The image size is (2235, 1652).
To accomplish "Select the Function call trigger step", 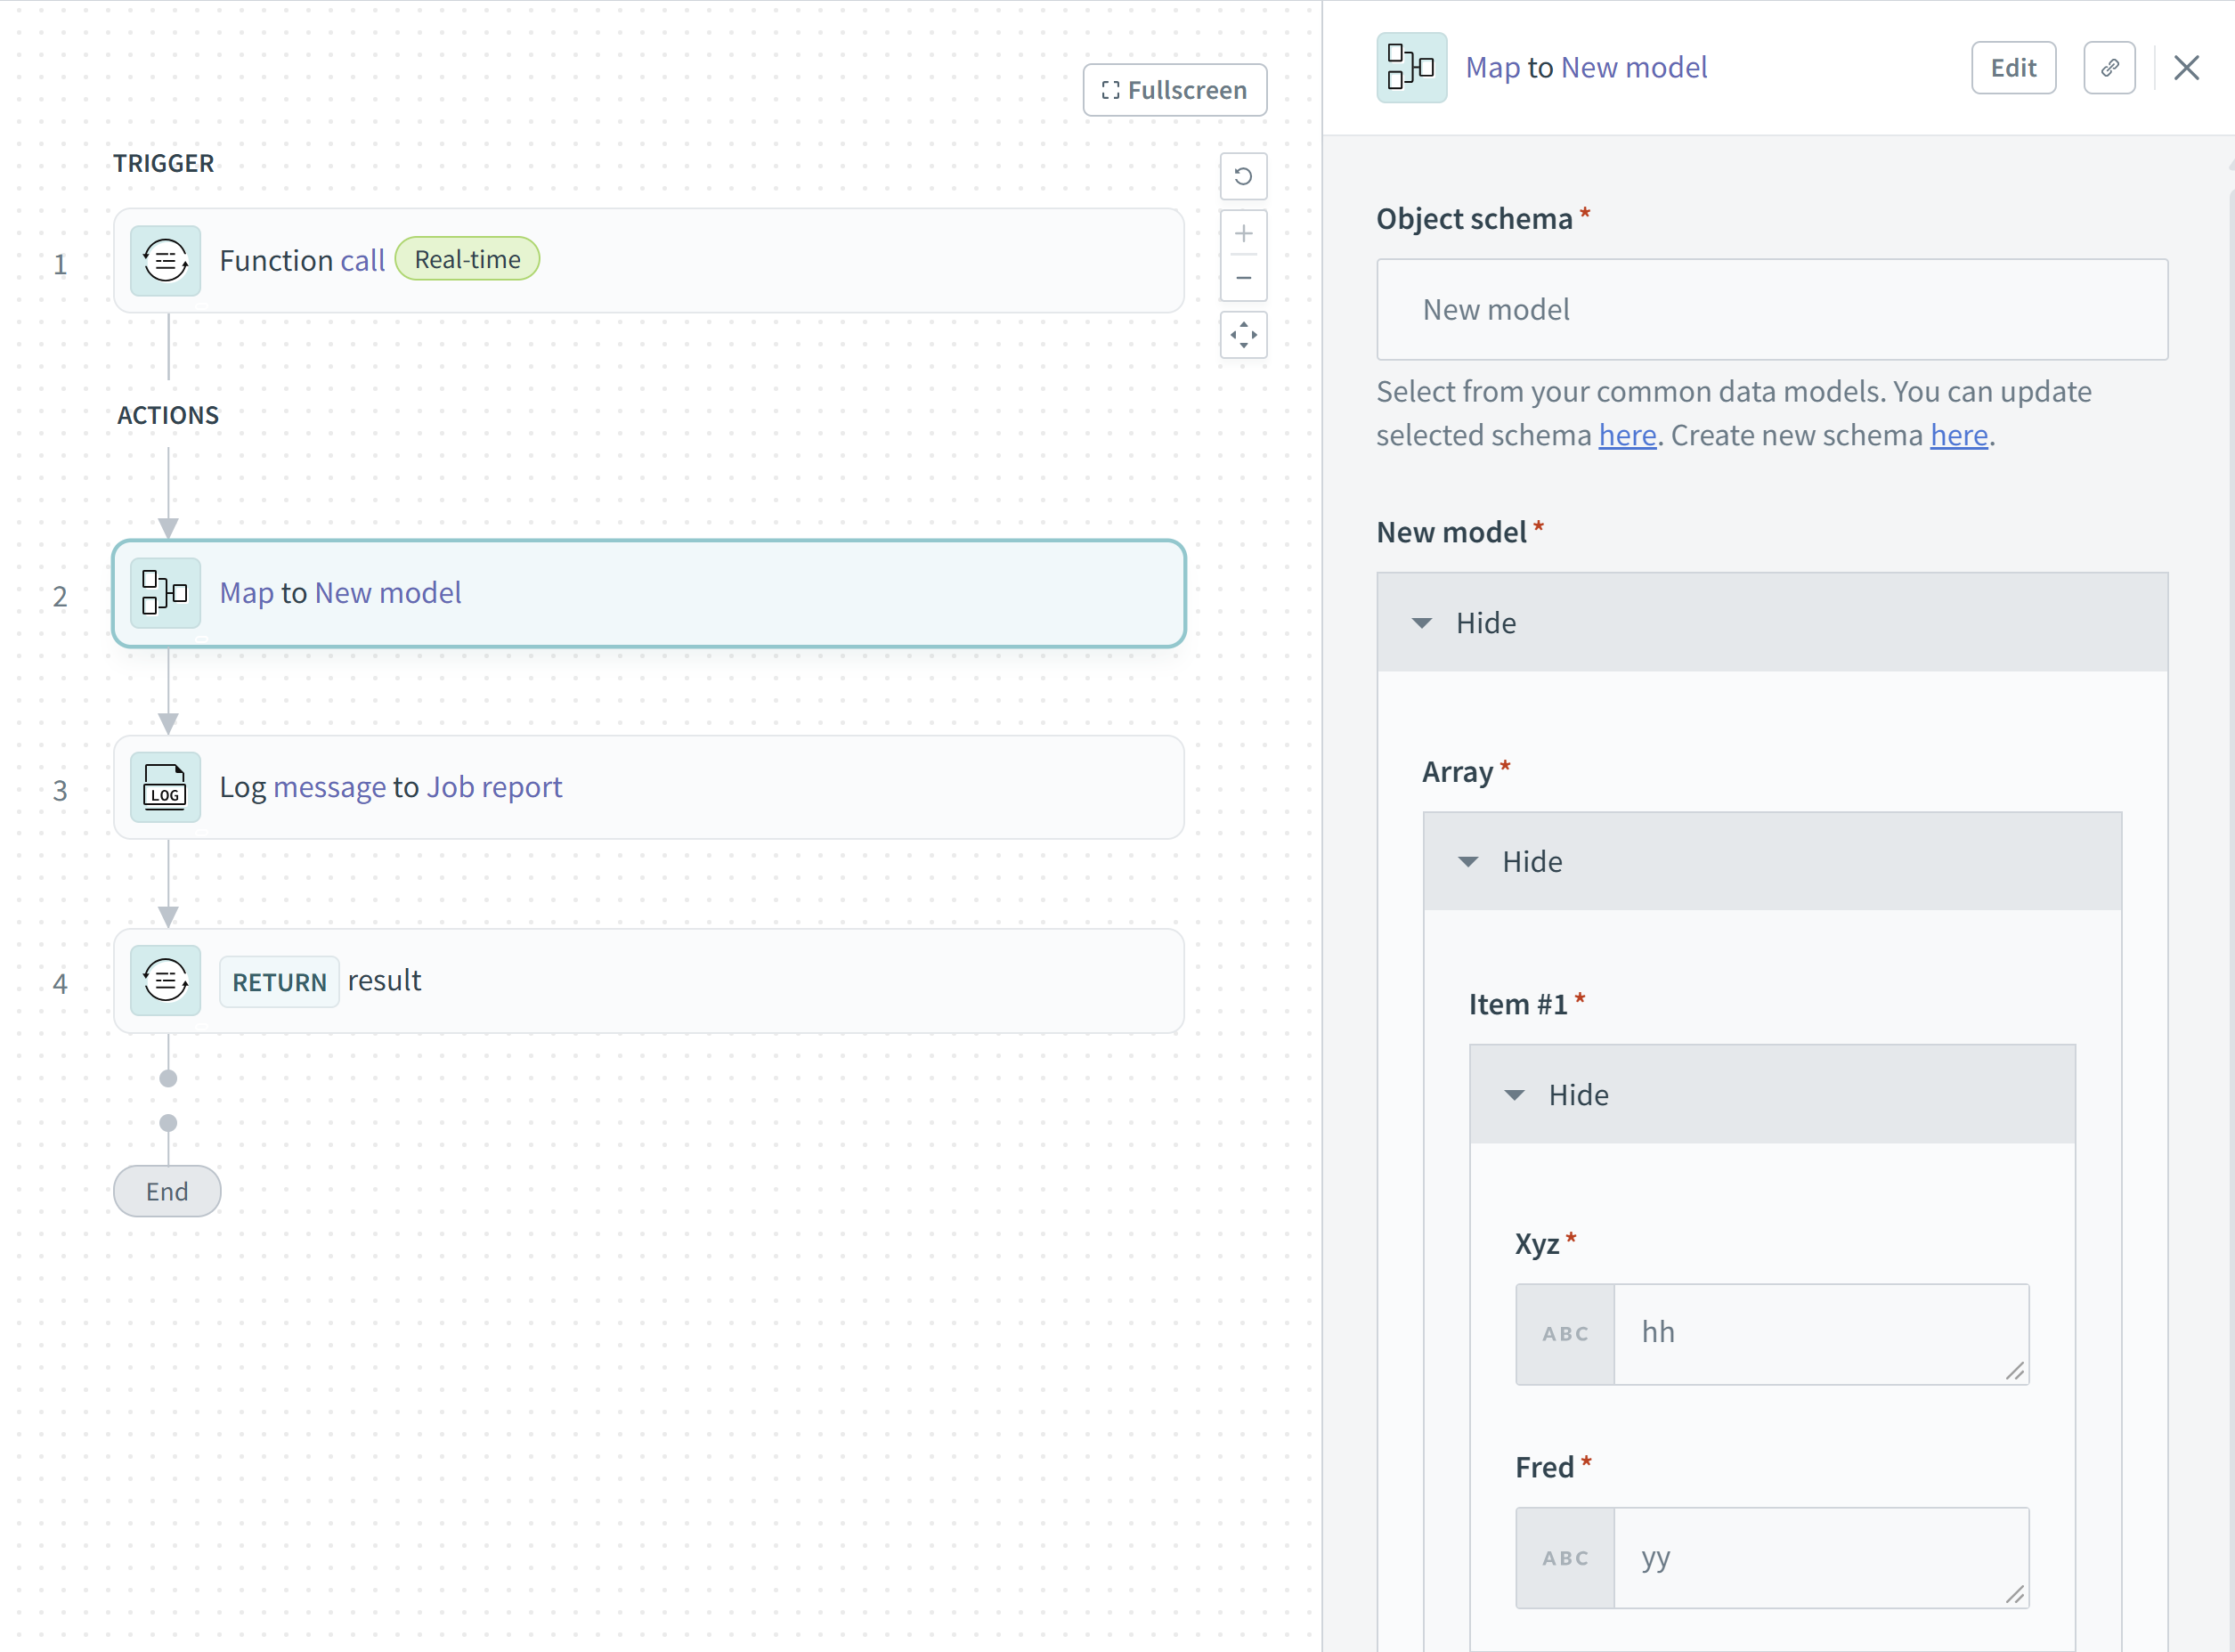I will click(x=648, y=261).
